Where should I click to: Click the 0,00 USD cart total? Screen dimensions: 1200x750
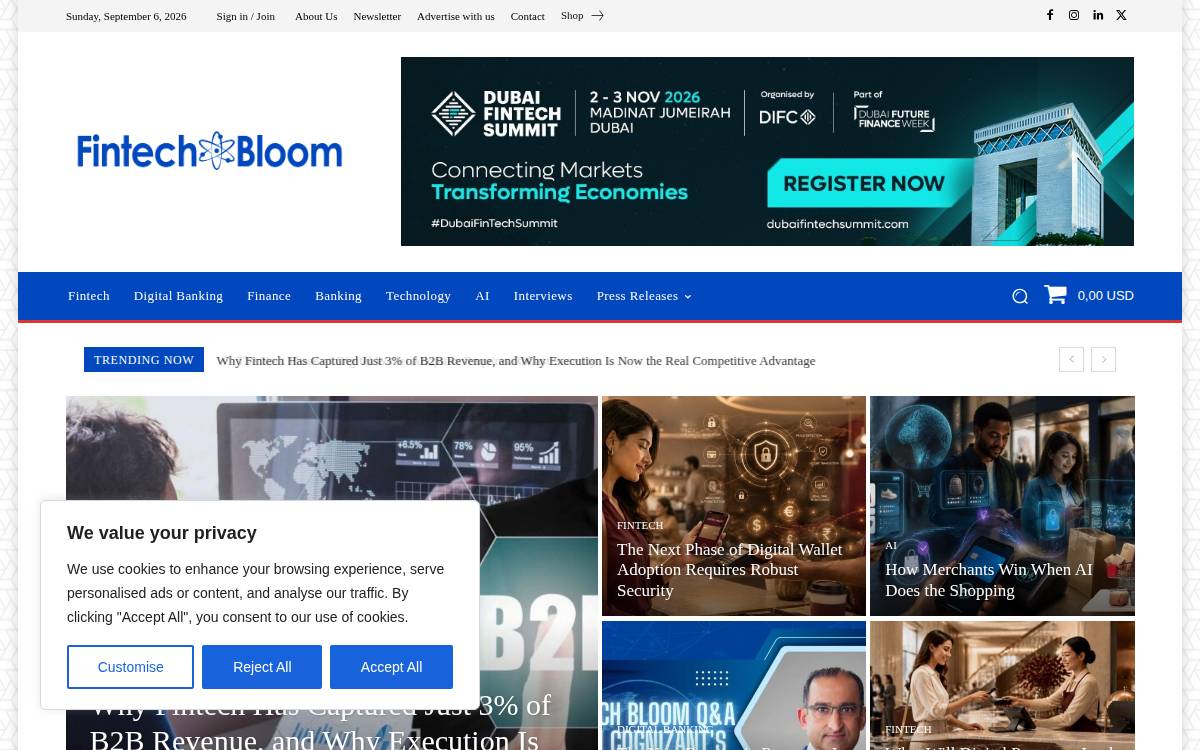pyautogui.click(x=1105, y=296)
